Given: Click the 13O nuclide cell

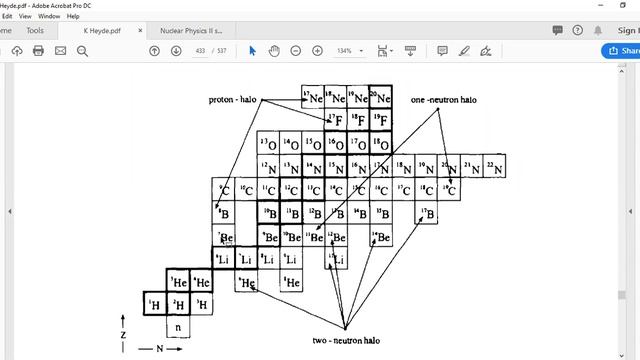Looking at the screenshot, I should (x=269, y=143).
